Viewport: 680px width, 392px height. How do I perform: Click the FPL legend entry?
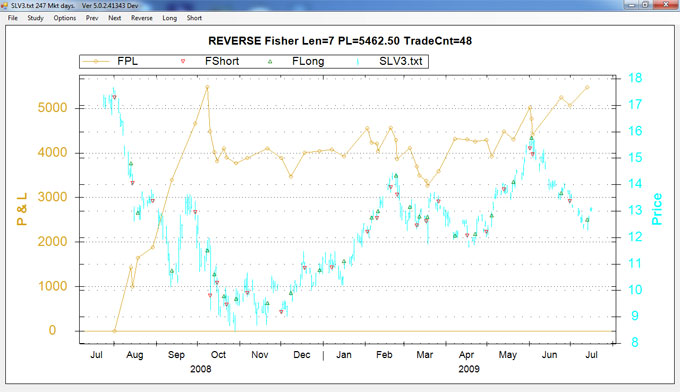tap(128, 61)
